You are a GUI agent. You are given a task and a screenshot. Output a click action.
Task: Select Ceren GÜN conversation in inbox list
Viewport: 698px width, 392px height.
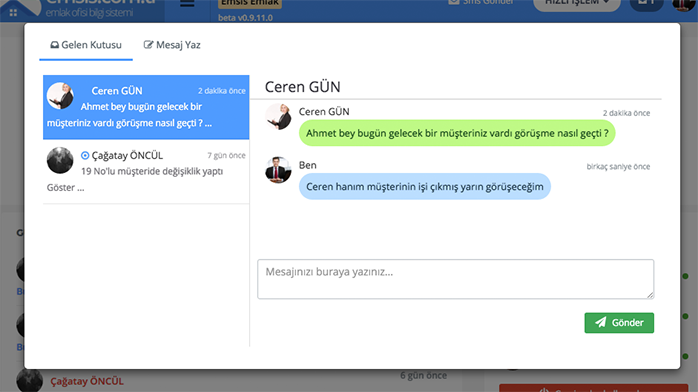[x=146, y=107]
